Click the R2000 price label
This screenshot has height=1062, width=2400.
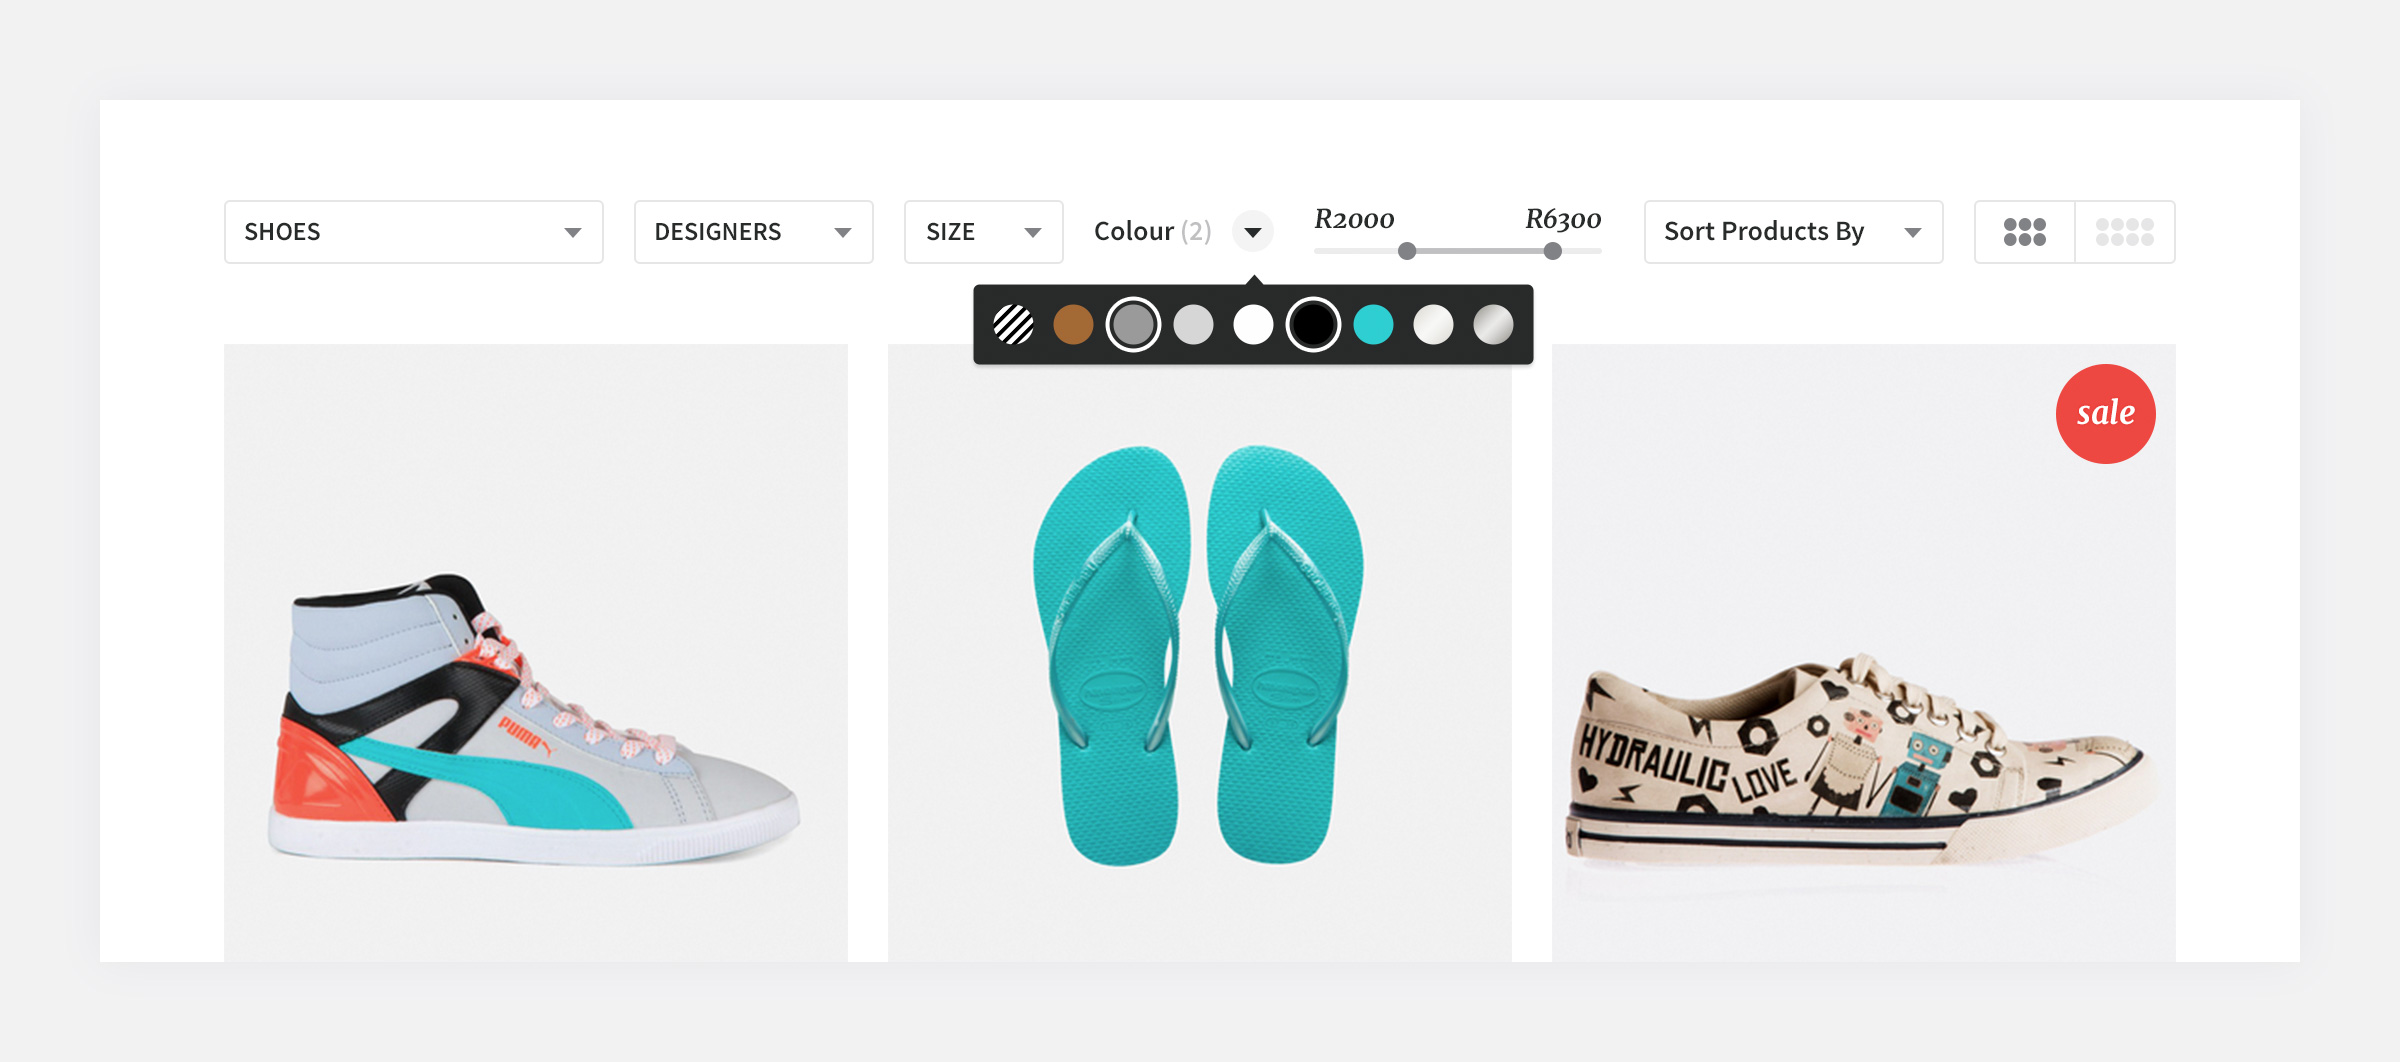1354,219
